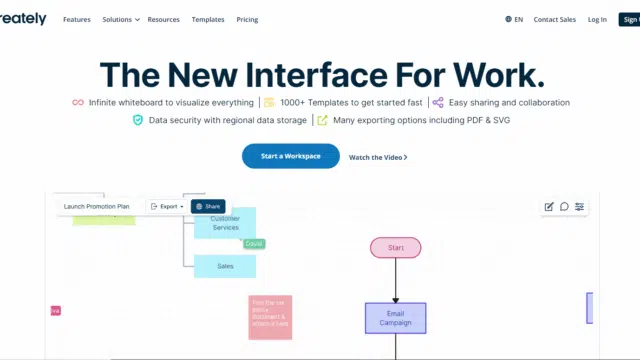Open the Features menu item
The image size is (640, 360).
(x=77, y=20)
